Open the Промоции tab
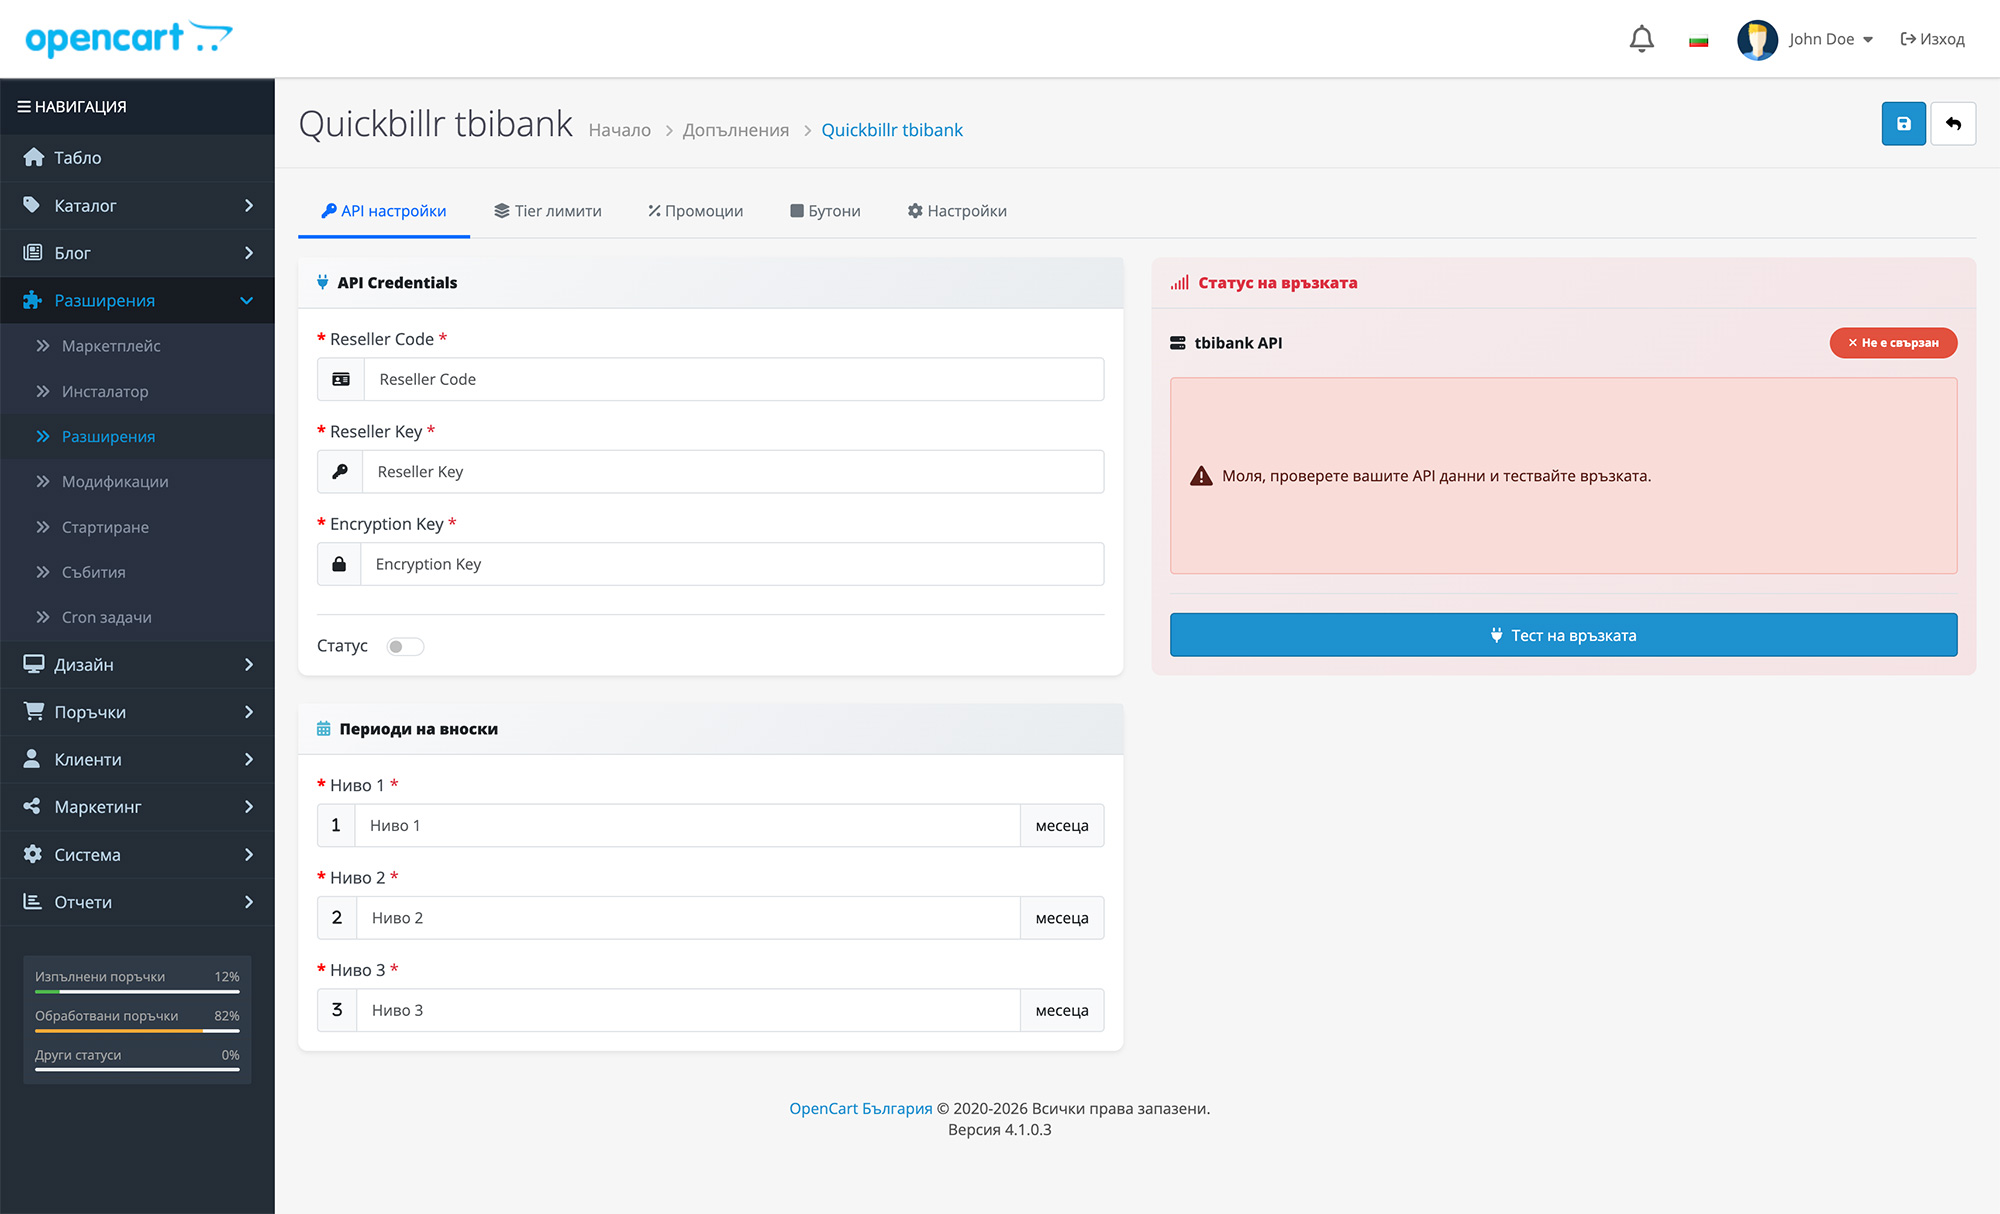The image size is (2000, 1214). pos(695,211)
